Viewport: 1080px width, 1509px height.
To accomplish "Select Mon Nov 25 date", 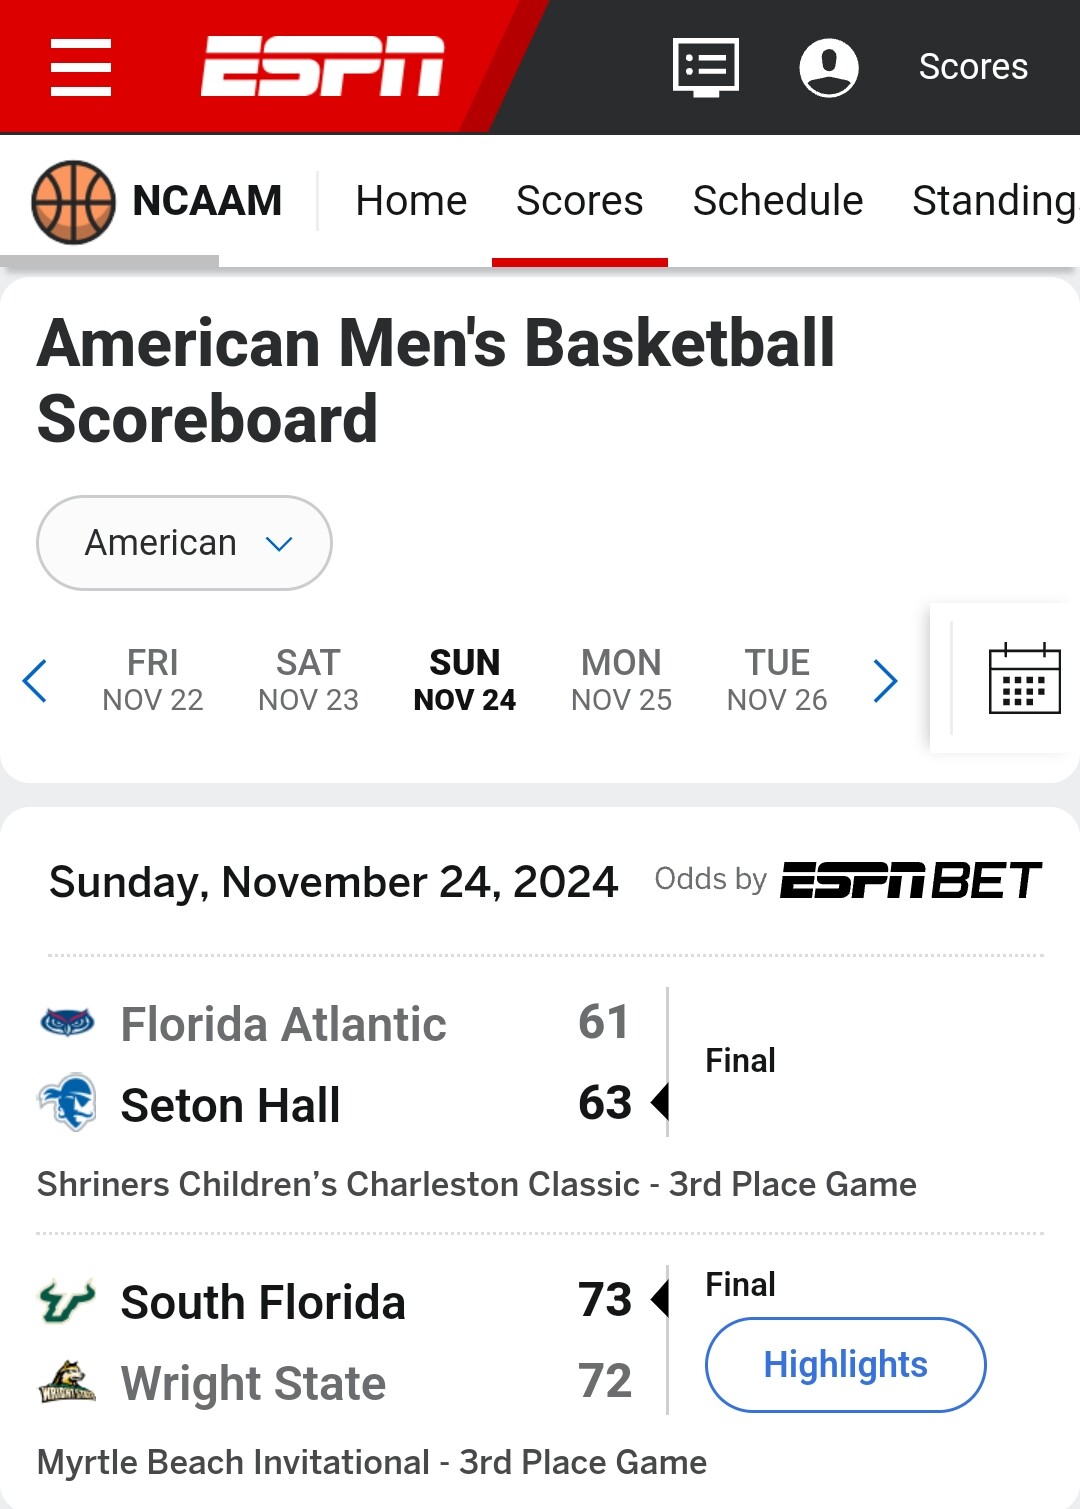I will click(621, 680).
